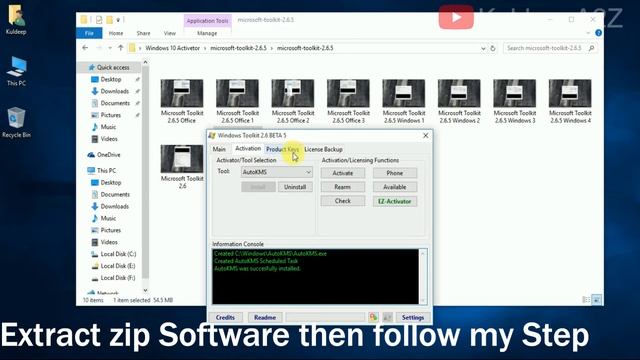The width and height of the screenshot is (640, 360).
Task: Open Readme in Toolkit footer
Action: pyautogui.click(x=265, y=317)
